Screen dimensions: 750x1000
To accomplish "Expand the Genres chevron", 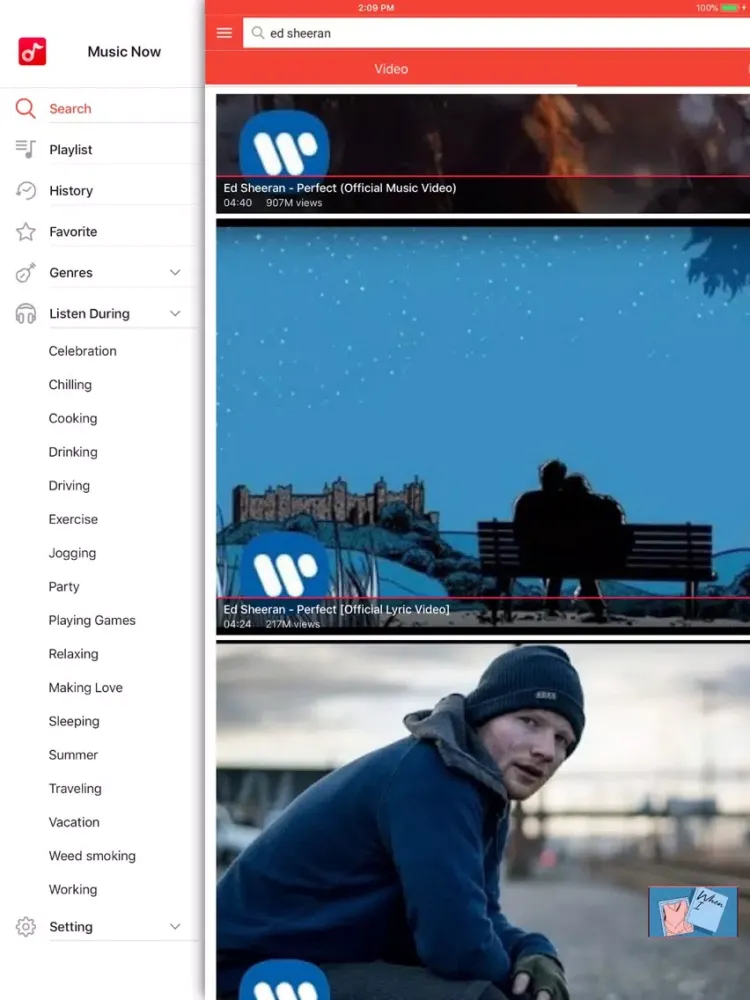I will point(175,272).
